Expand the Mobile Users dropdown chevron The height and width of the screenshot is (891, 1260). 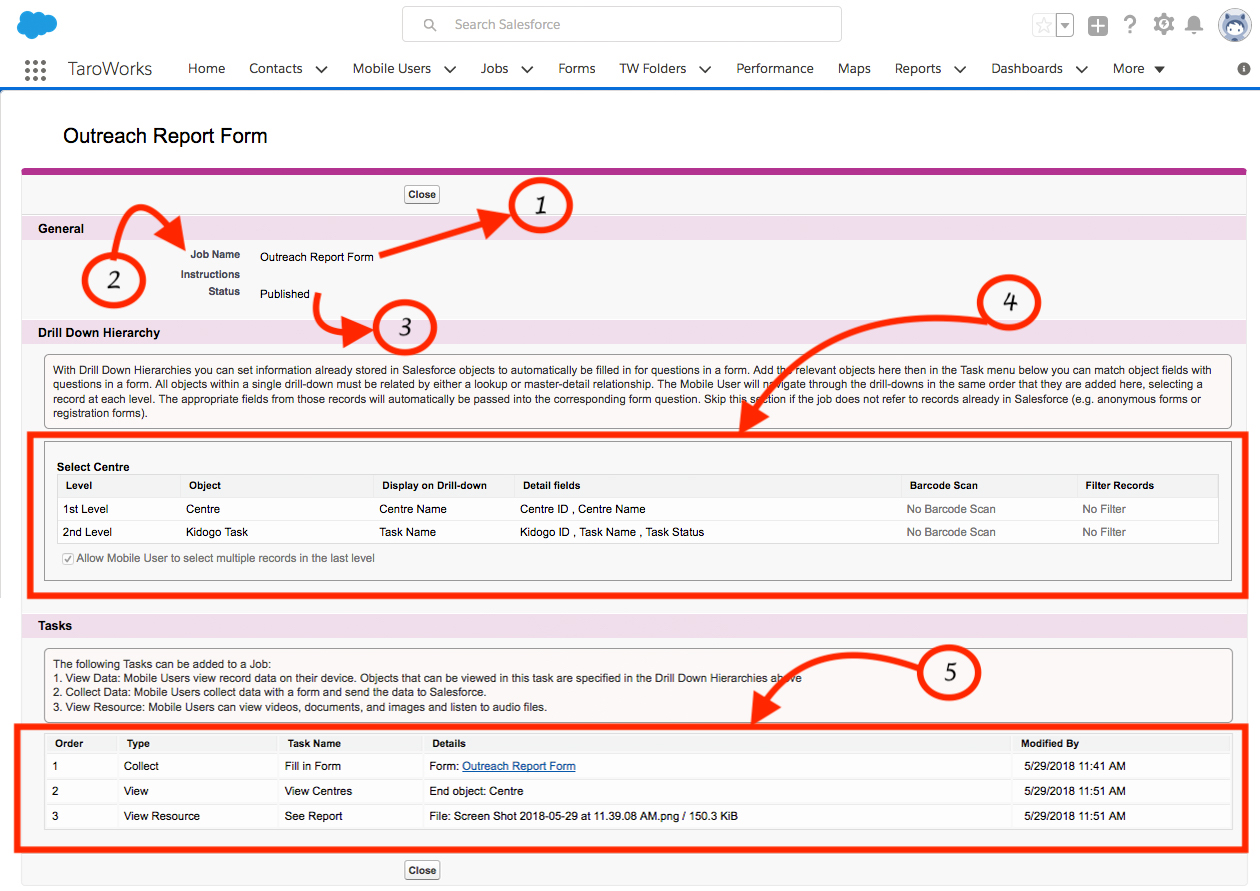tap(450, 69)
